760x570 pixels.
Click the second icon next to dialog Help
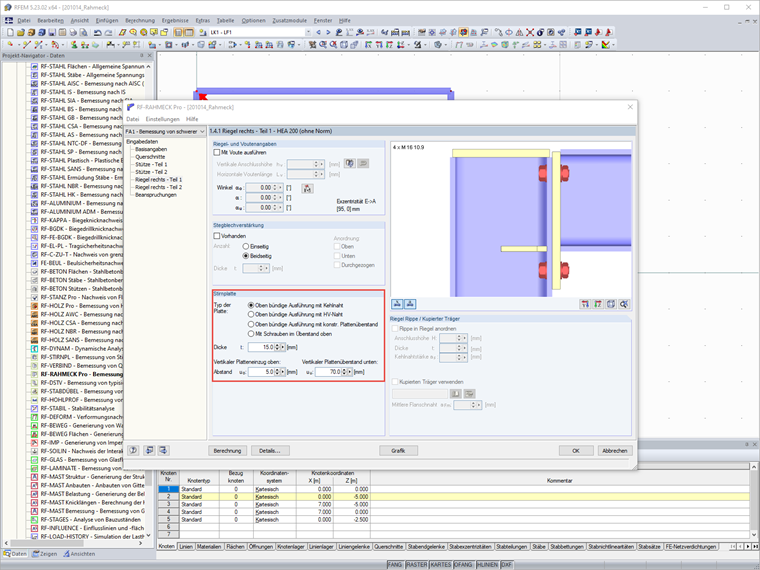click(x=149, y=450)
